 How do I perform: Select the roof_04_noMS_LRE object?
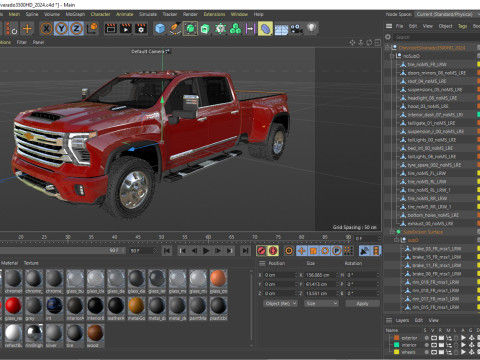(x=427, y=81)
